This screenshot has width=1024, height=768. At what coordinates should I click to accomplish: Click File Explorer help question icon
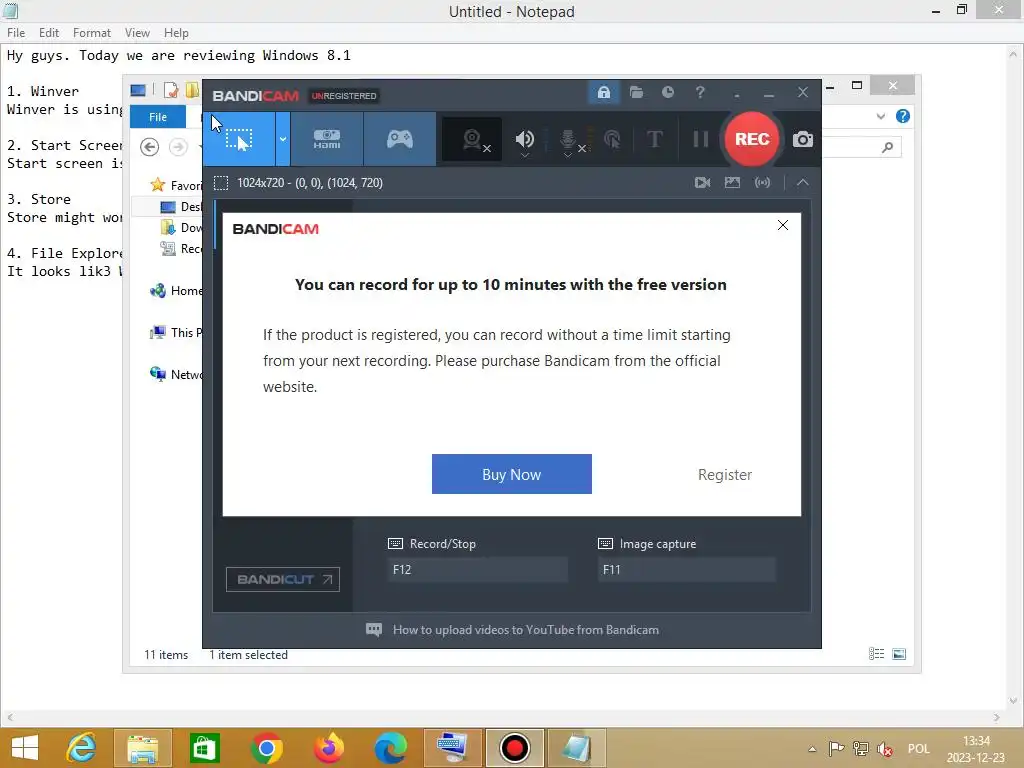pyautogui.click(x=903, y=116)
